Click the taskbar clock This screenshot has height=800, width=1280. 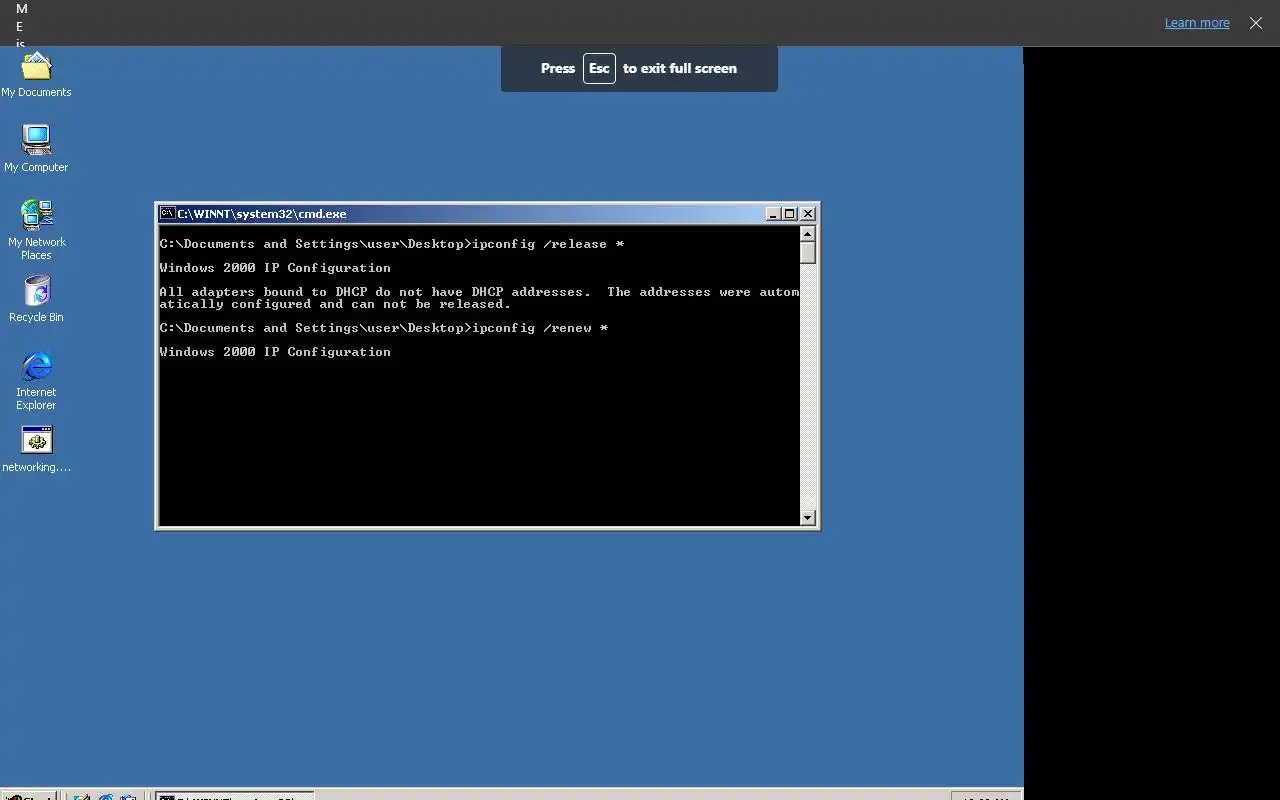986,796
